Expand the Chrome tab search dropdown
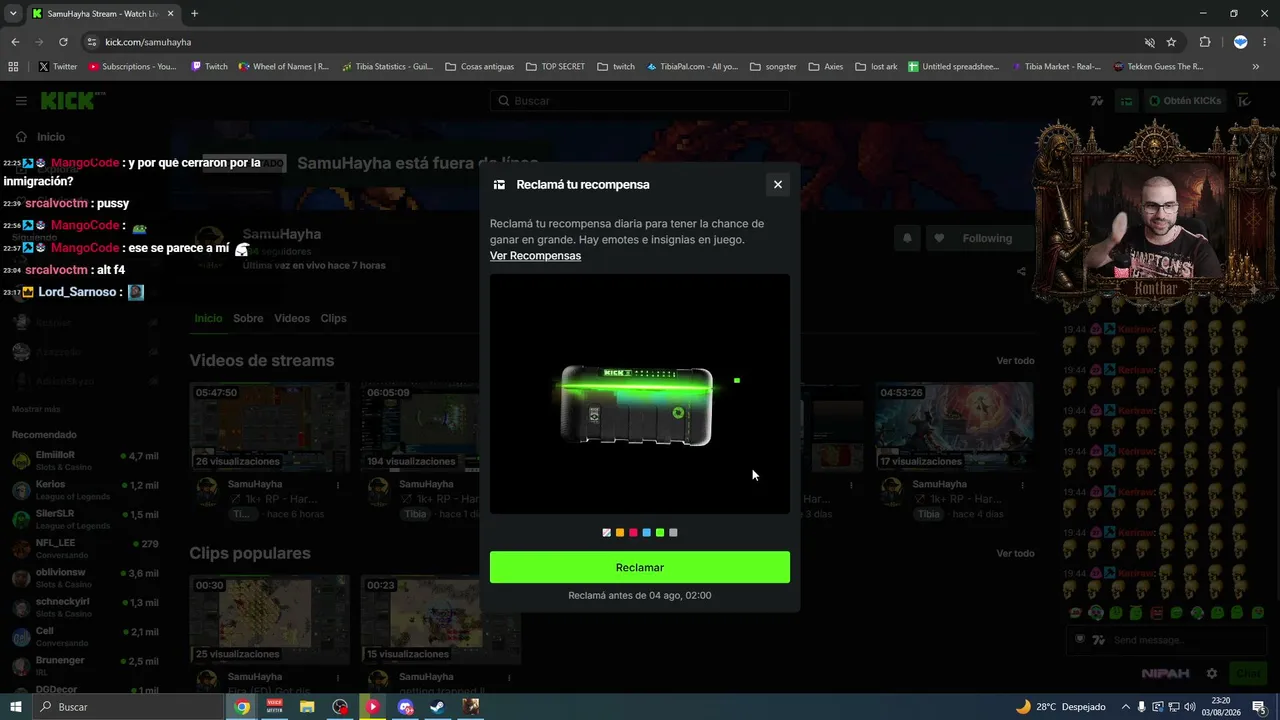Screen dimensions: 1280x720 (13, 14)
